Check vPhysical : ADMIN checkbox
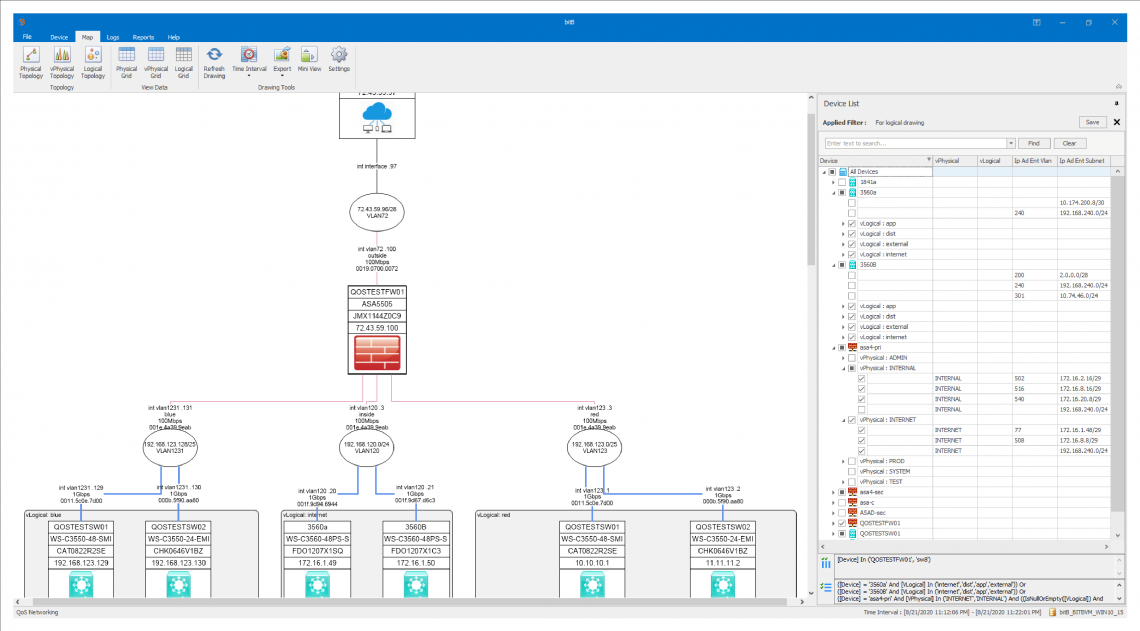The image size is (1140, 631). pos(852,358)
